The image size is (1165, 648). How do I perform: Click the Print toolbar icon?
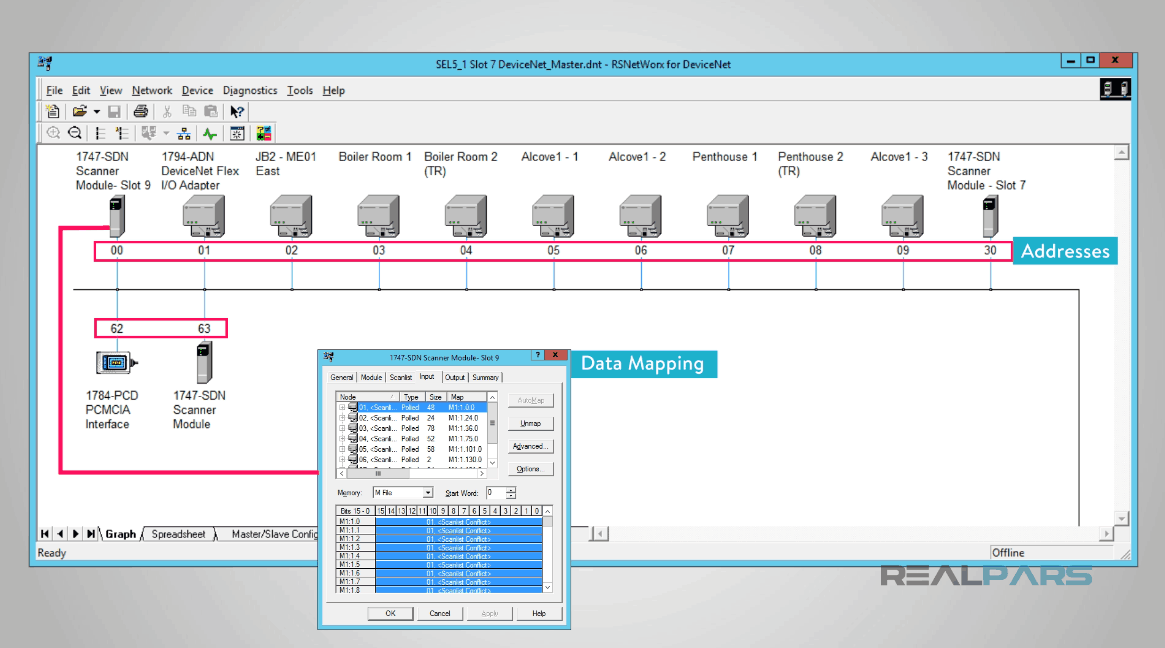pyautogui.click(x=140, y=111)
